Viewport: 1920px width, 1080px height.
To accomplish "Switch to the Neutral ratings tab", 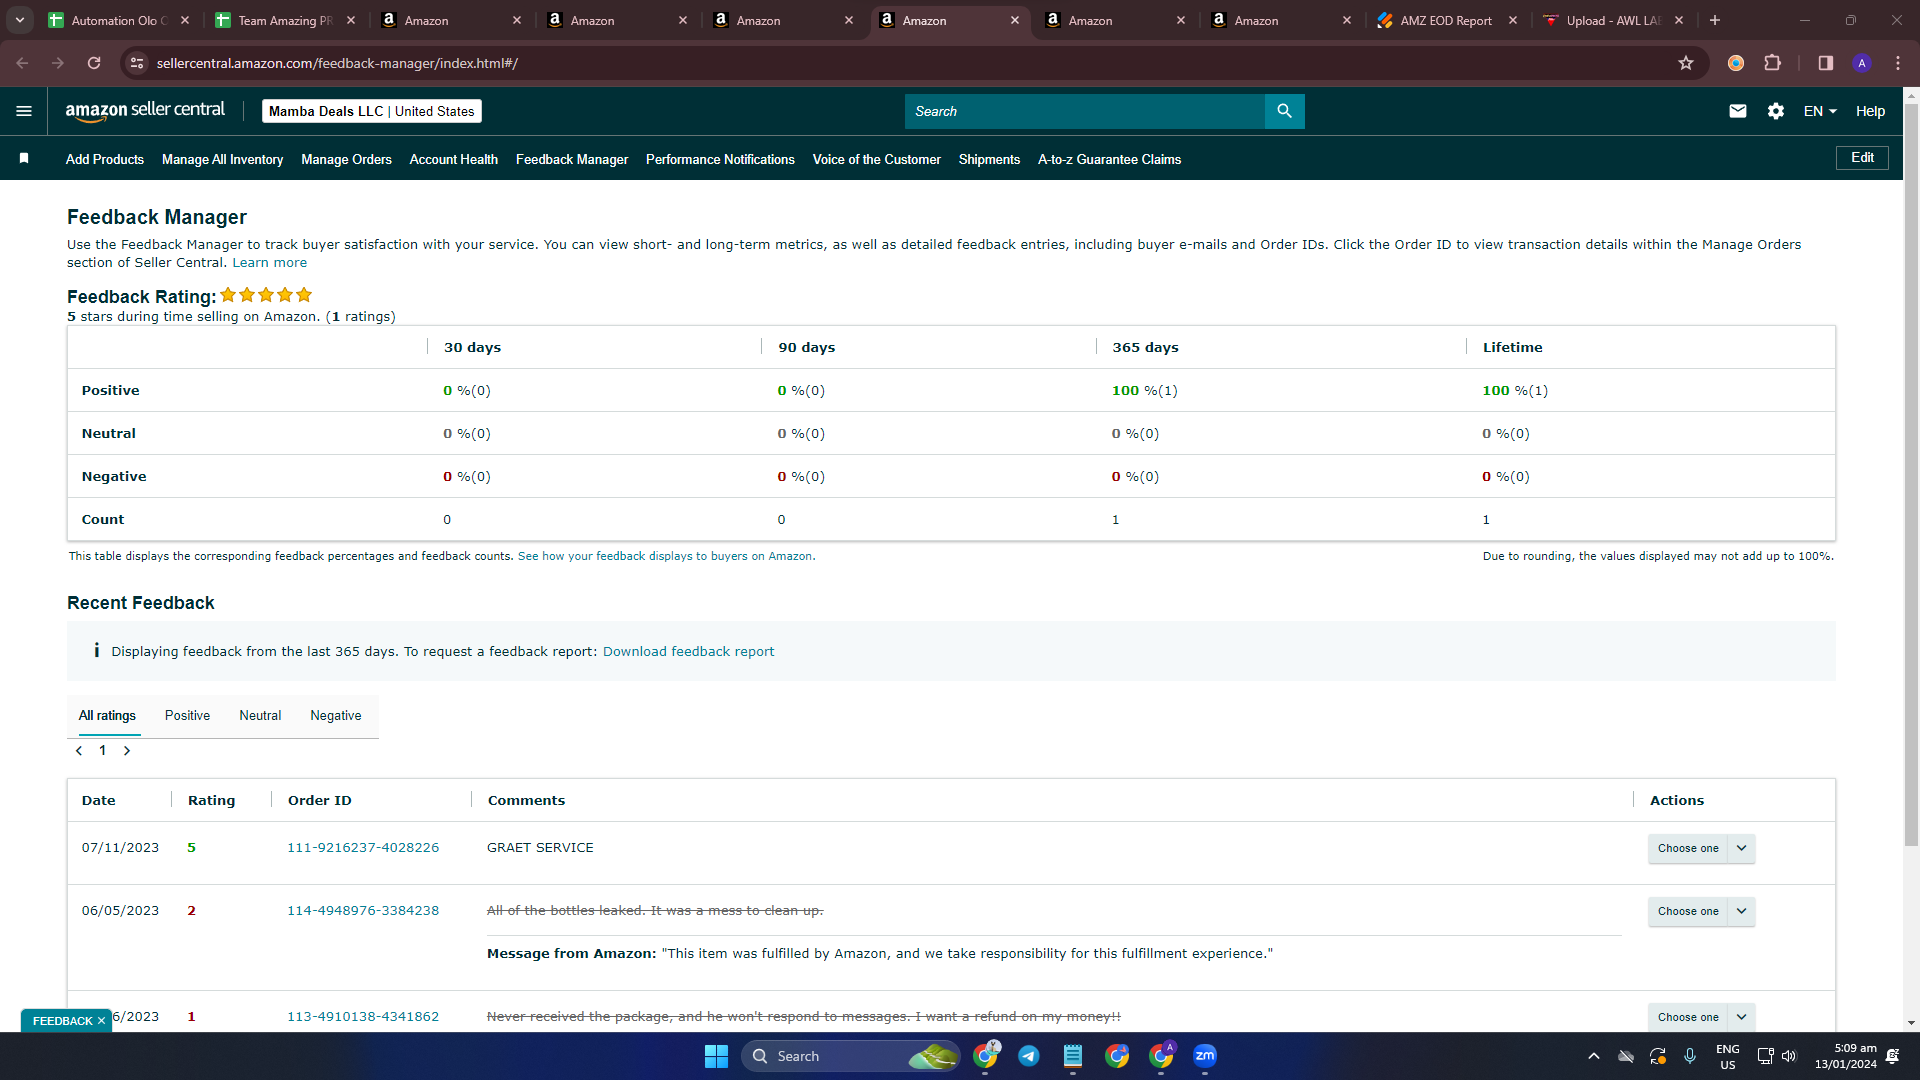I will point(260,716).
